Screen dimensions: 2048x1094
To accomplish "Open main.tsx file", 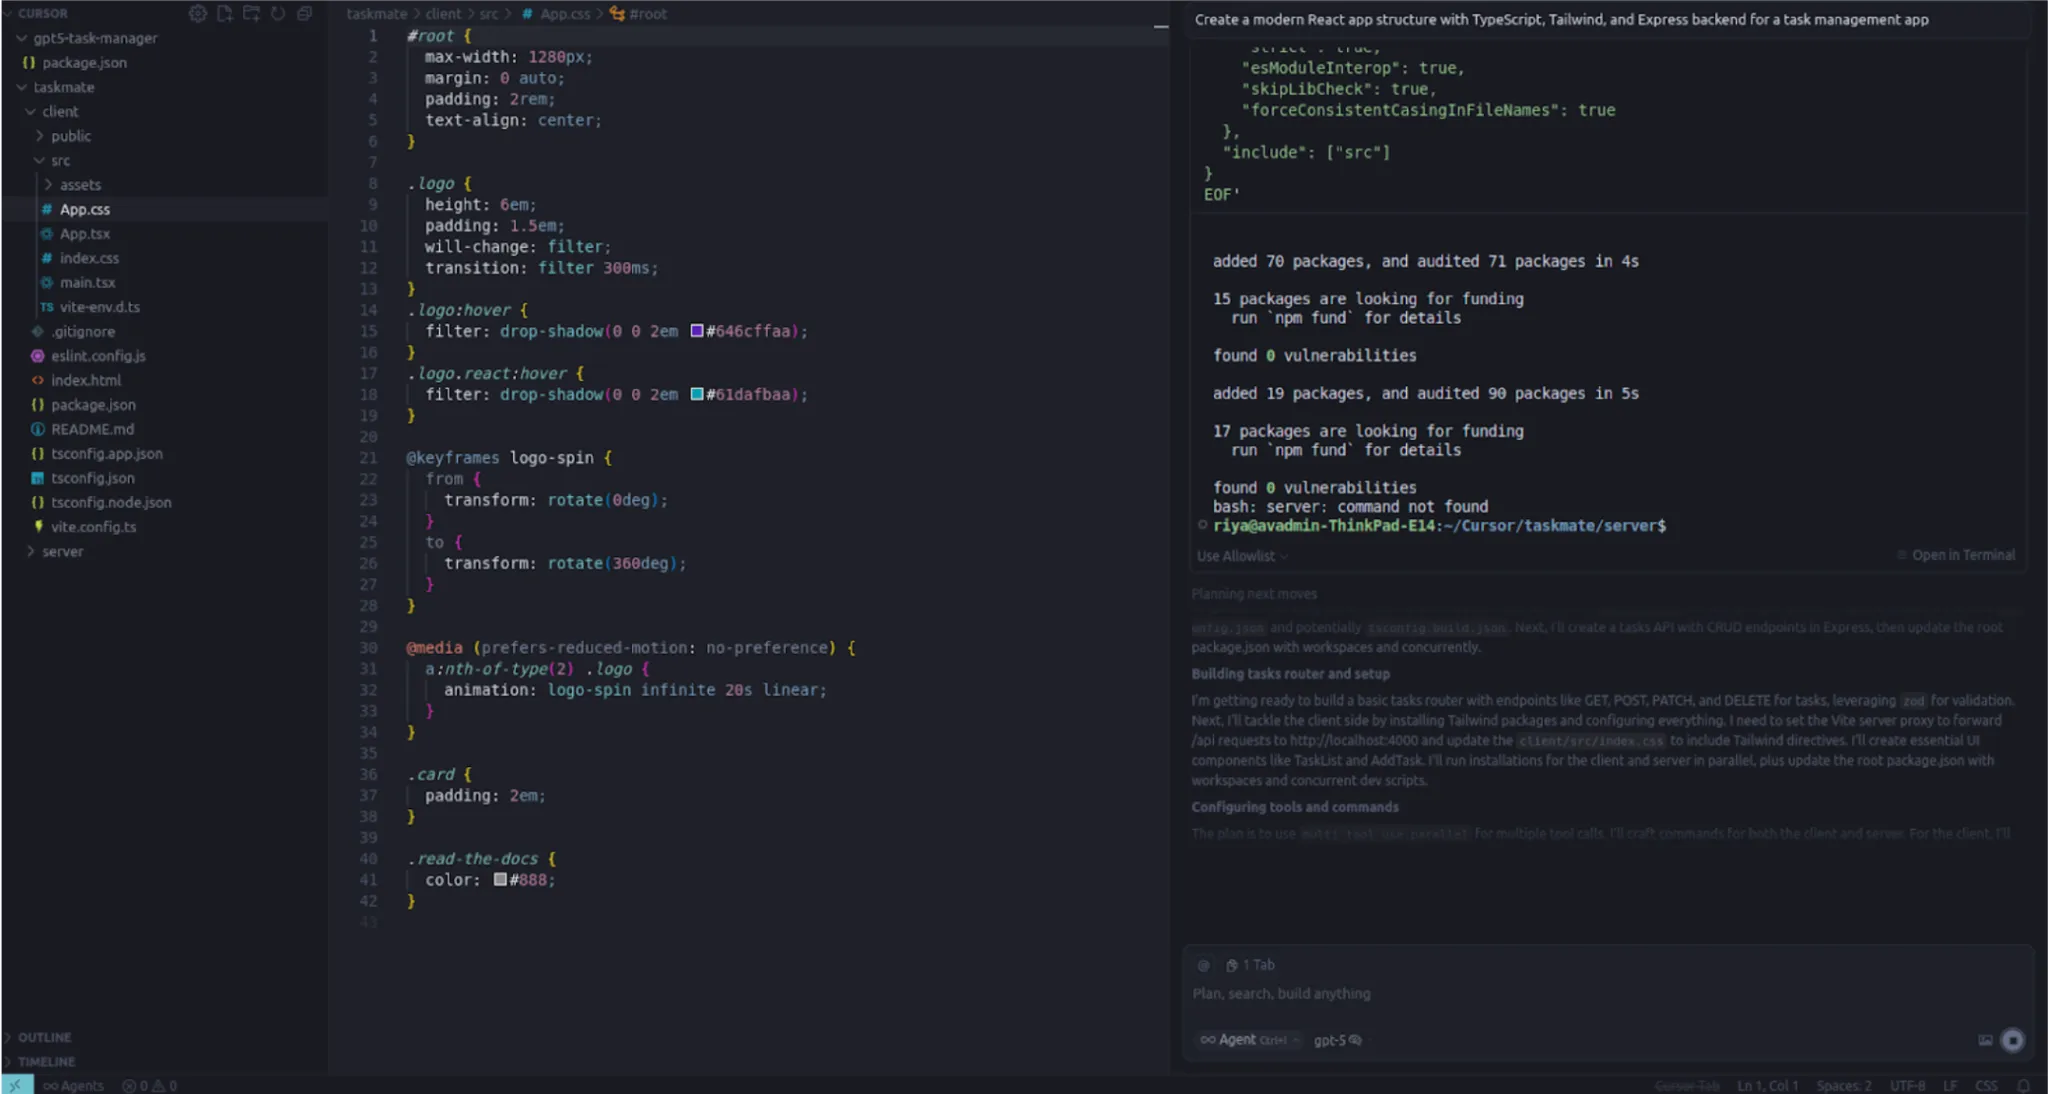I will [87, 282].
